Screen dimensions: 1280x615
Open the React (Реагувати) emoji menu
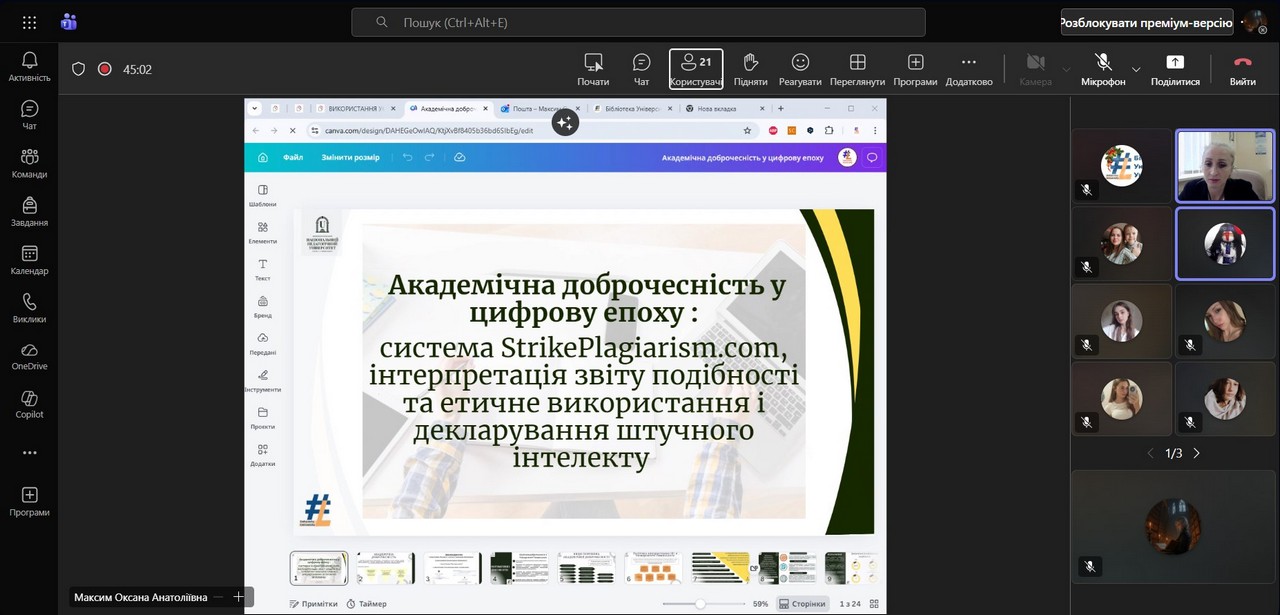(x=800, y=69)
